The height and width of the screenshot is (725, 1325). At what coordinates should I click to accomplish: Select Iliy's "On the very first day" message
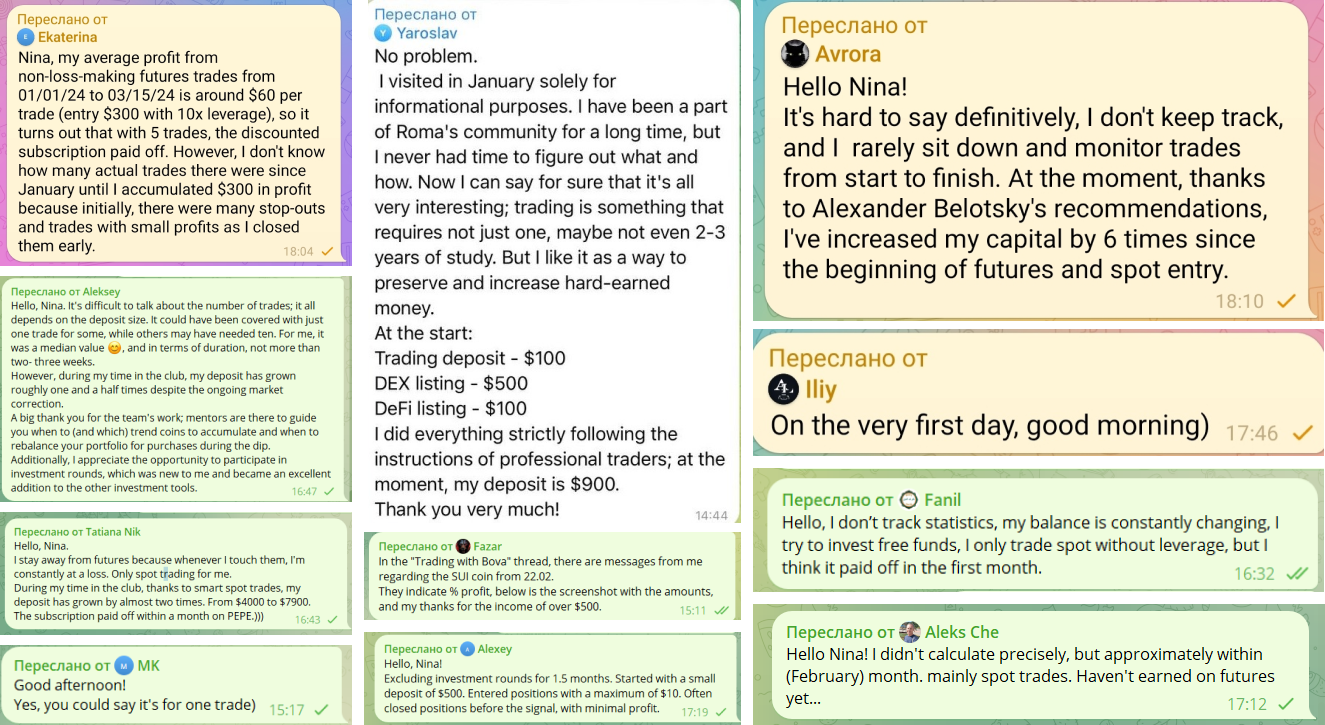tap(990, 425)
